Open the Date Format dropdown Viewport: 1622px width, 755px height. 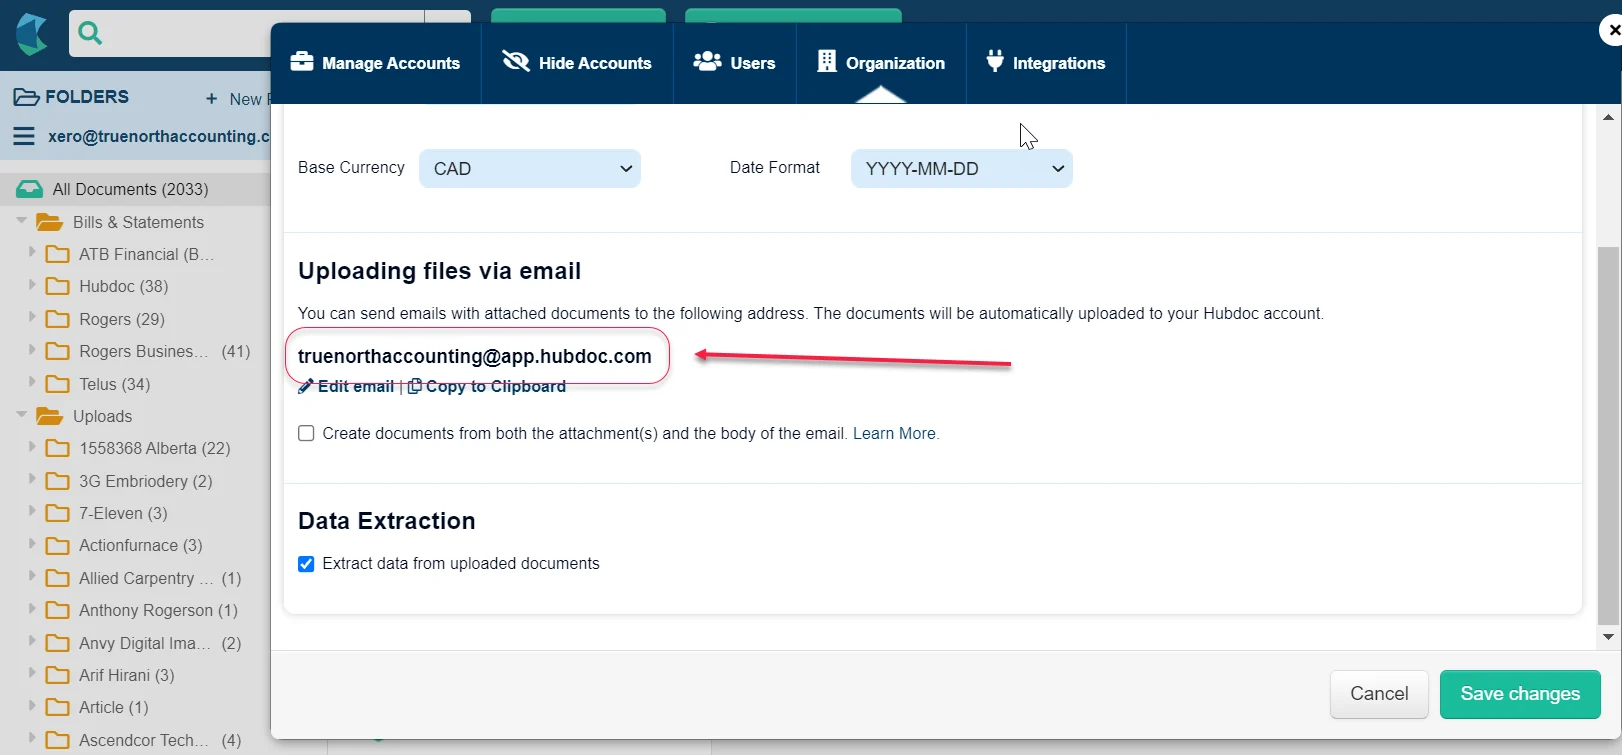tap(962, 169)
